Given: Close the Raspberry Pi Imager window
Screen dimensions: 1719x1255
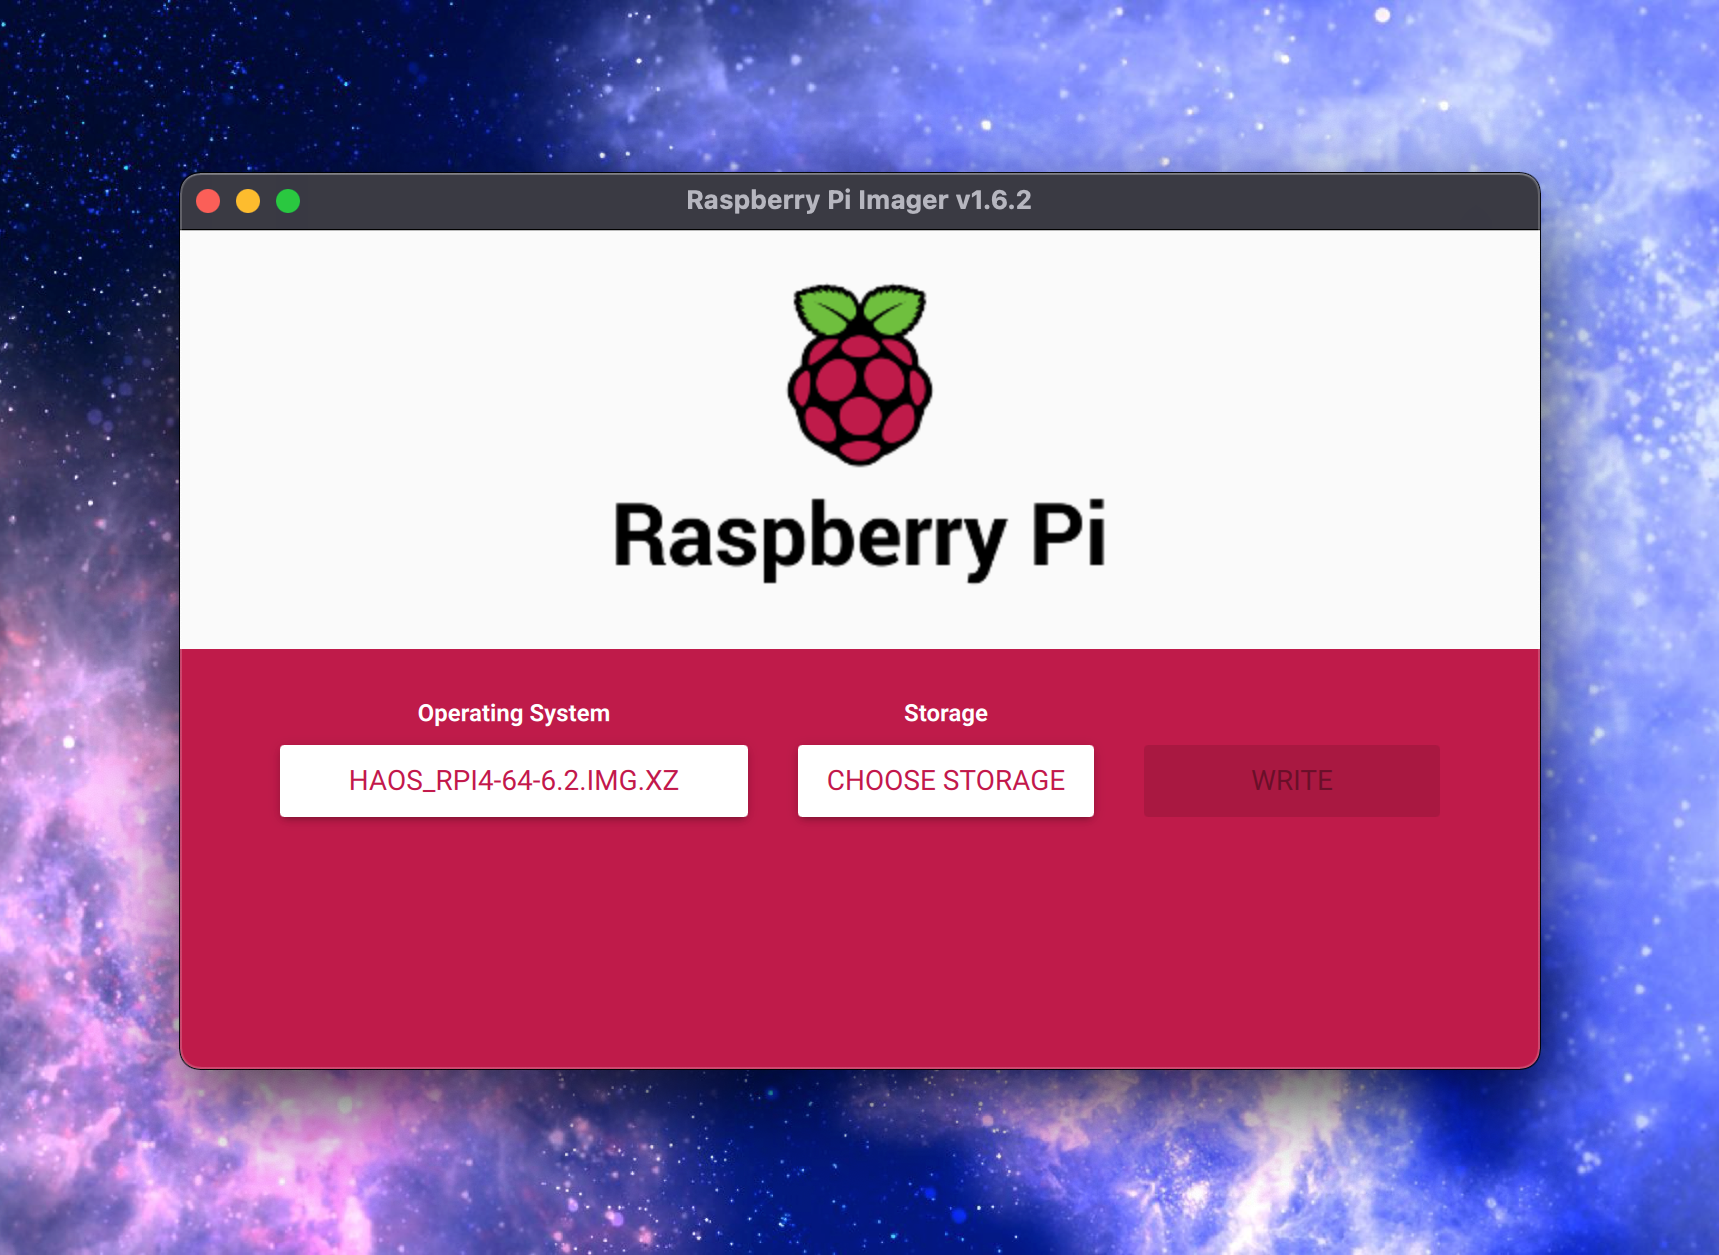Looking at the screenshot, I should tap(208, 201).
